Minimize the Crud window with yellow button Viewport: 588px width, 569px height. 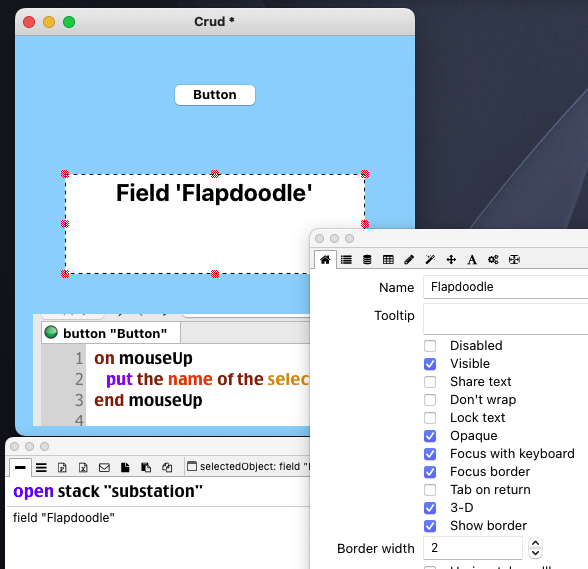tap(49, 22)
